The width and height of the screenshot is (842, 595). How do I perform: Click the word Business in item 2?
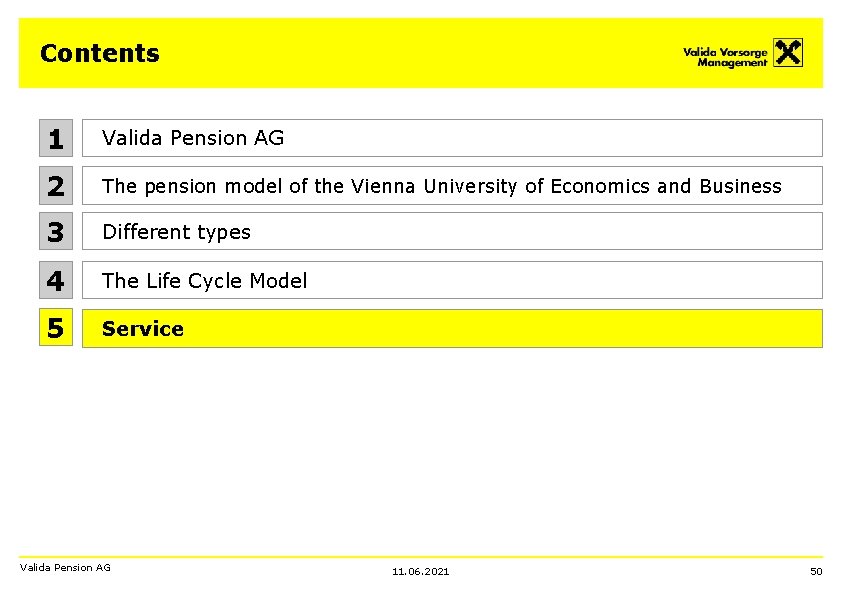click(x=741, y=186)
